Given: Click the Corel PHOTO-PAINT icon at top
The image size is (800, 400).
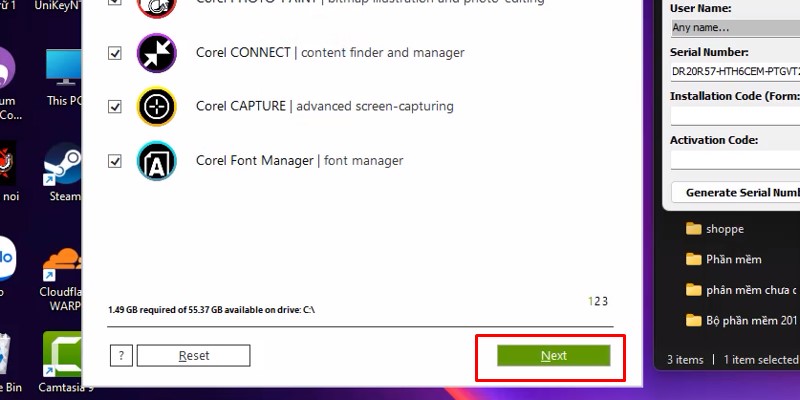Looking at the screenshot, I should tap(156, 6).
